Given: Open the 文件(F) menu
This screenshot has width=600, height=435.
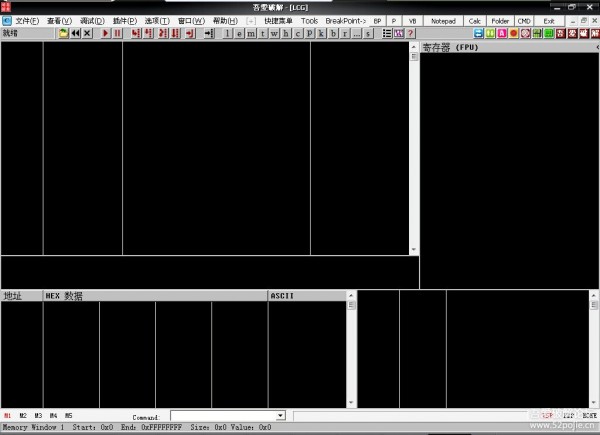Looking at the screenshot, I should tap(27, 20).
